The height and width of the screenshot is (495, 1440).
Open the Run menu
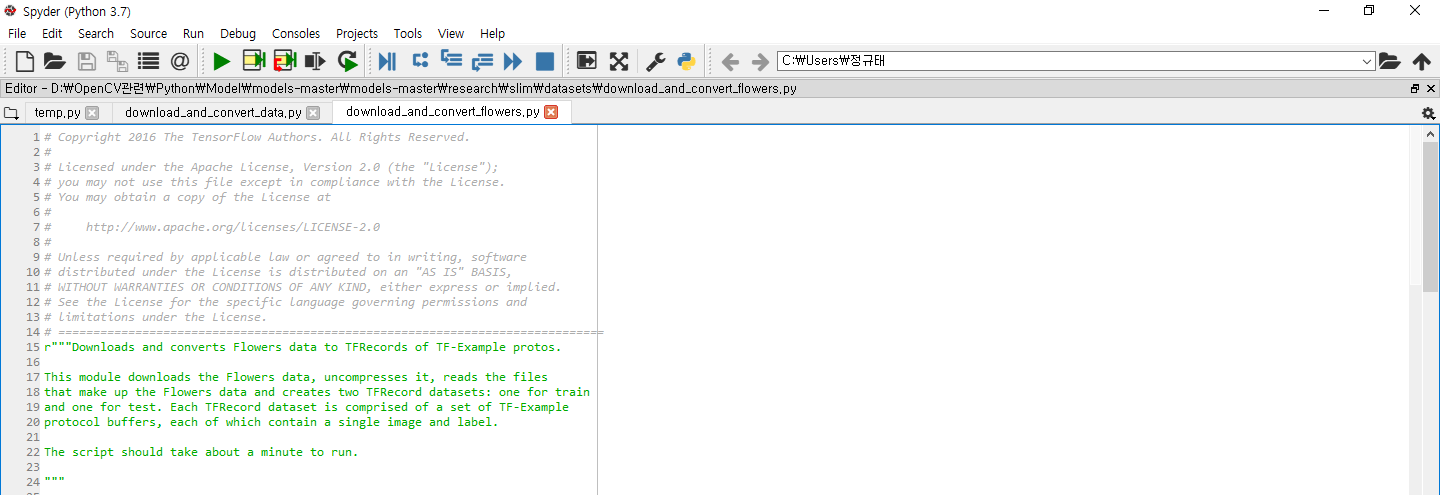[193, 33]
